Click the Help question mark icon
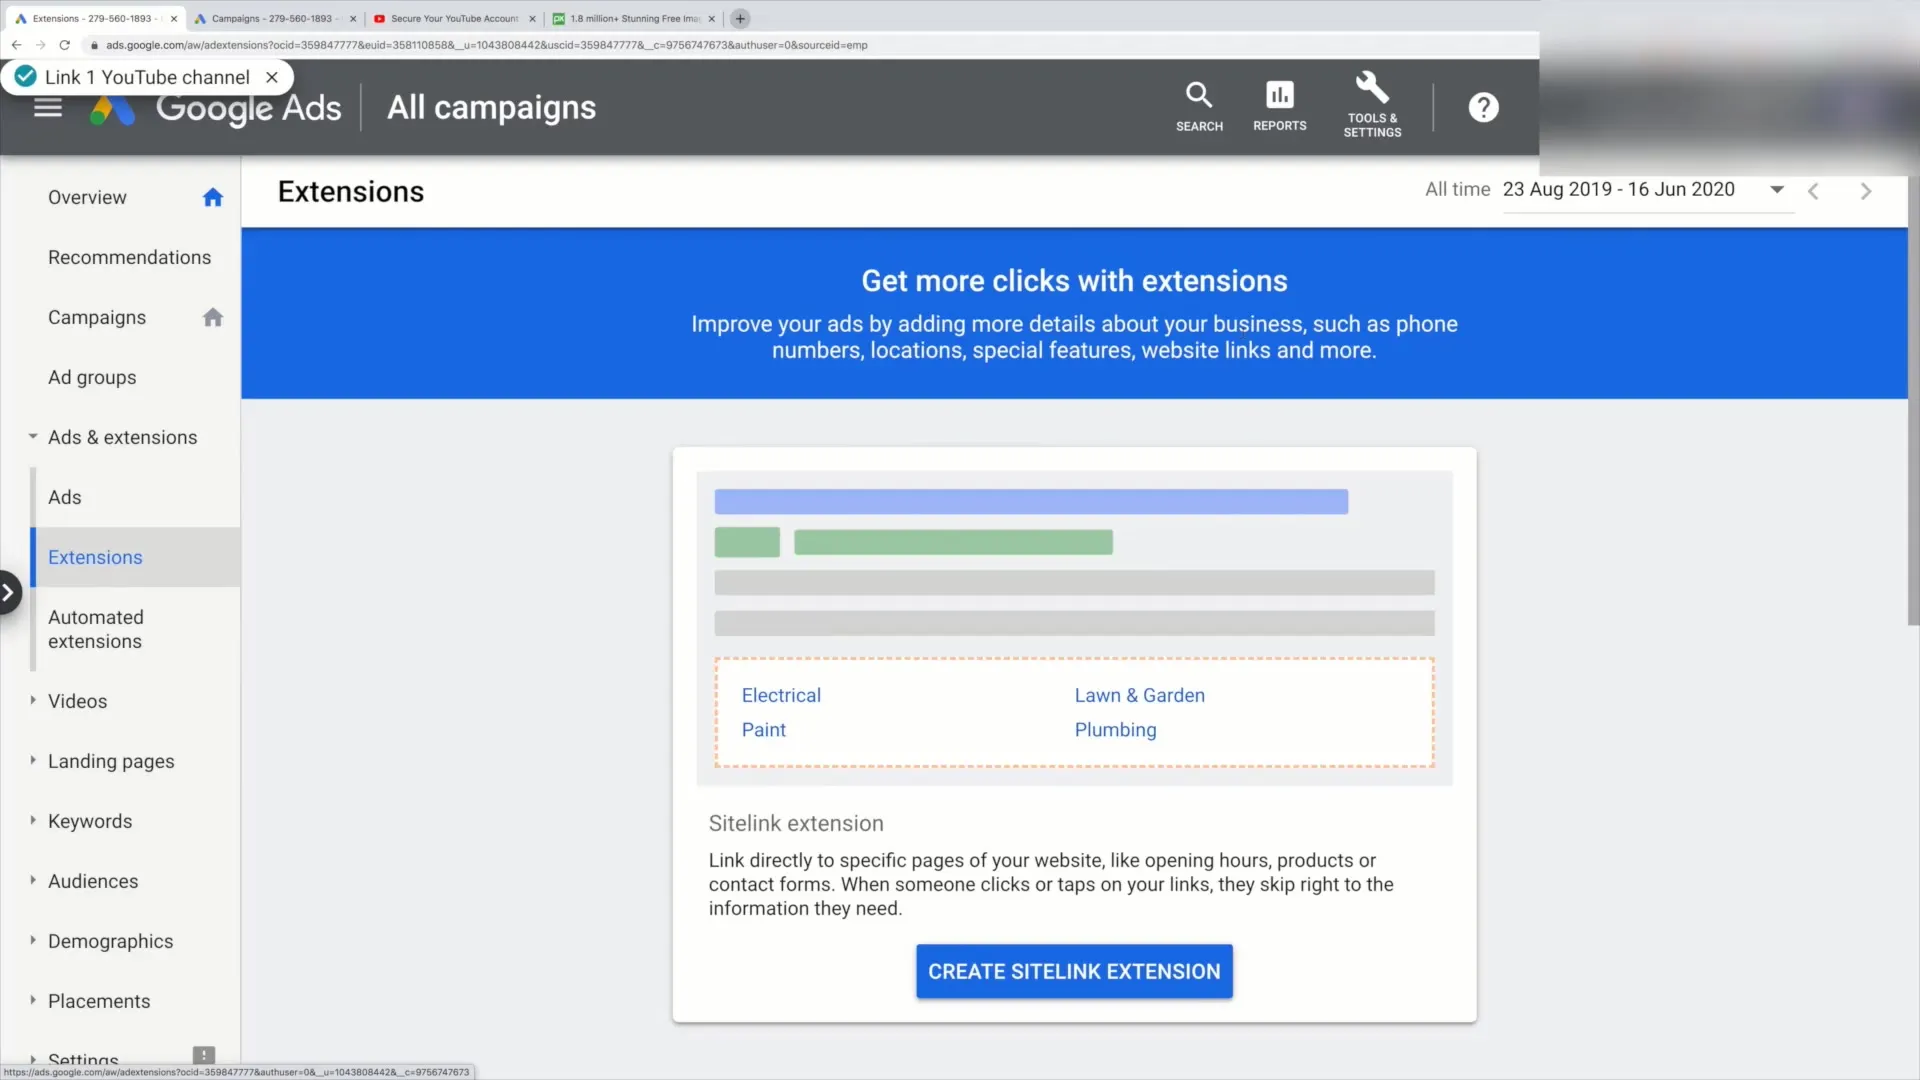 click(1484, 107)
